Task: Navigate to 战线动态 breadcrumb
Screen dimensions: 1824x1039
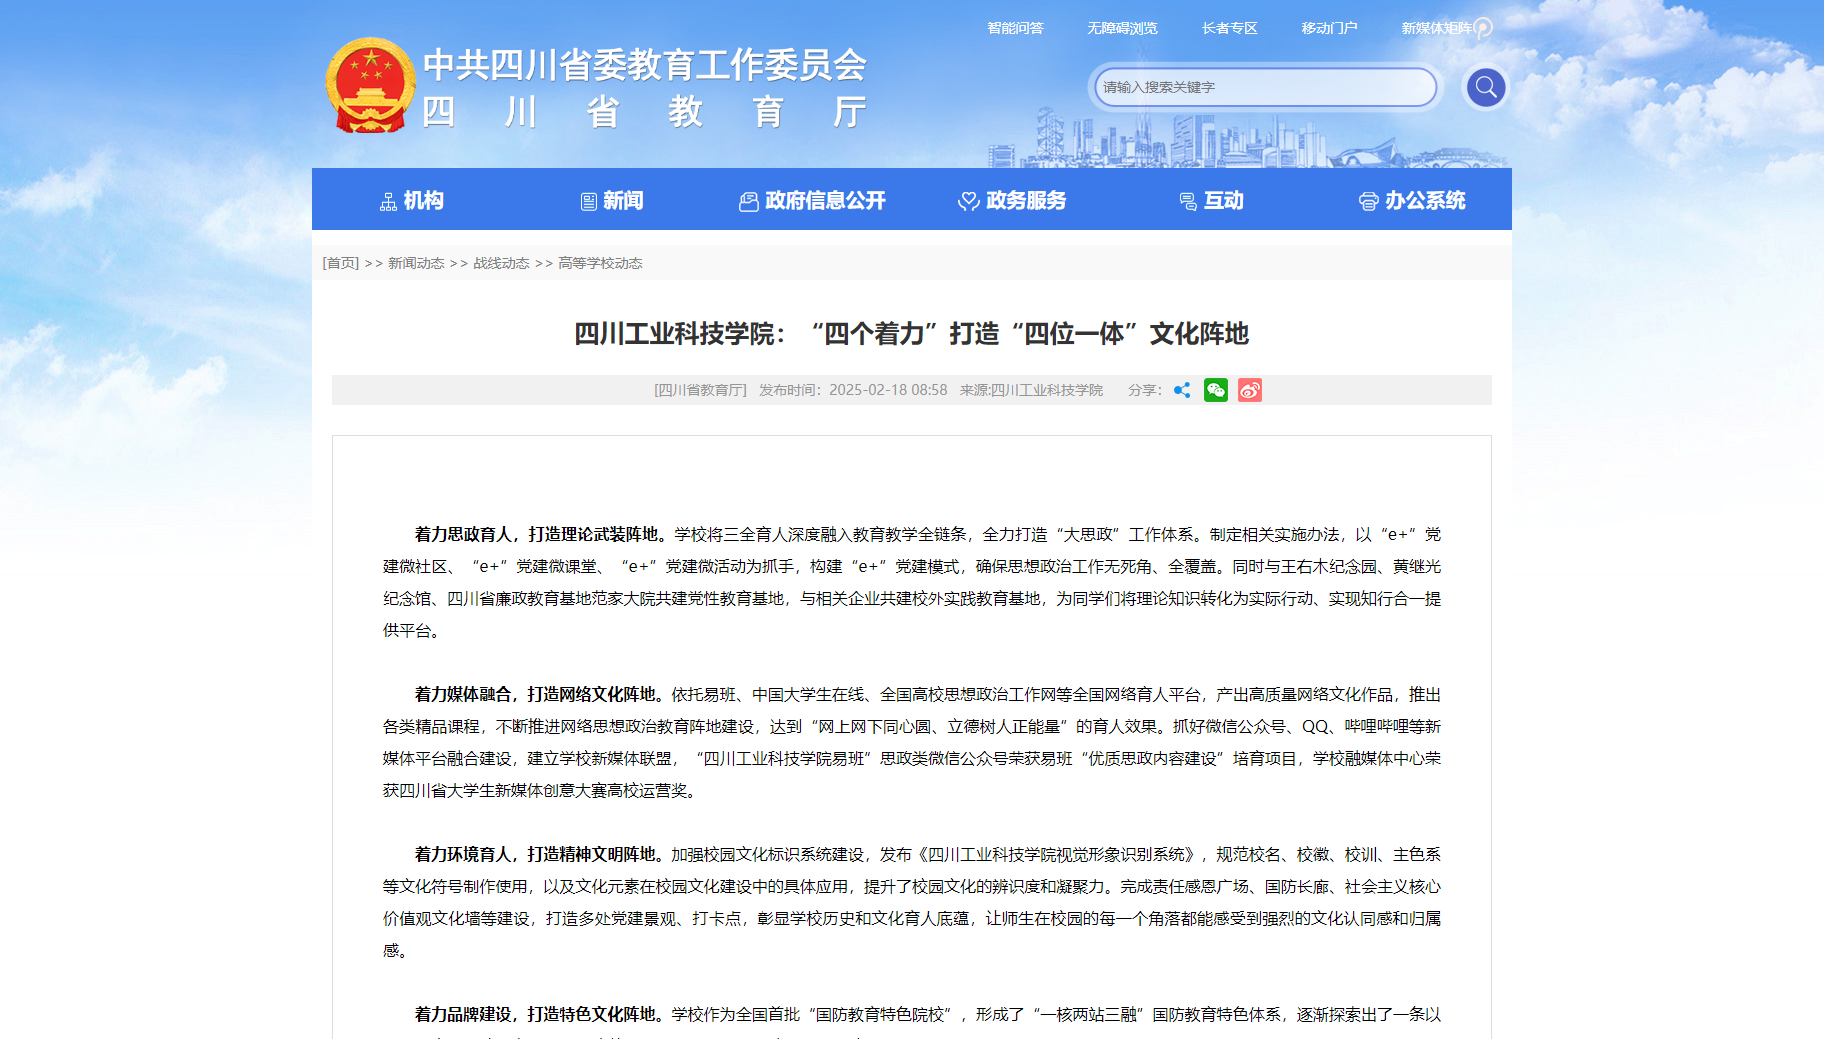Action: coord(501,263)
